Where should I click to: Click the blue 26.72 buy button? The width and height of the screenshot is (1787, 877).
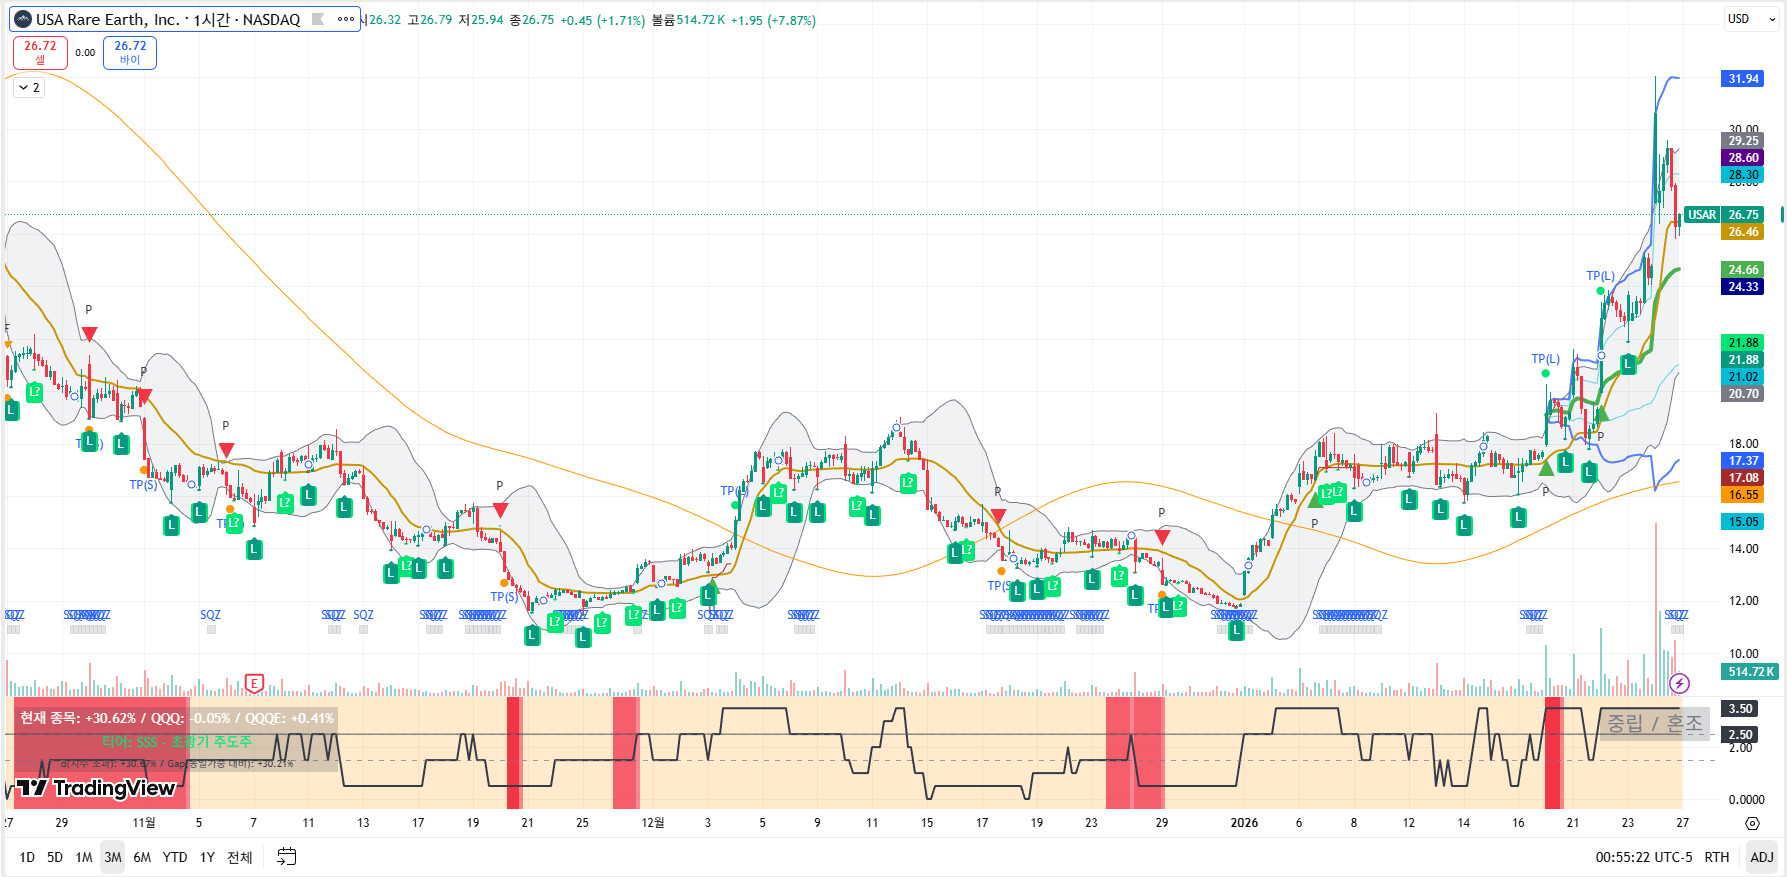[x=130, y=52]
